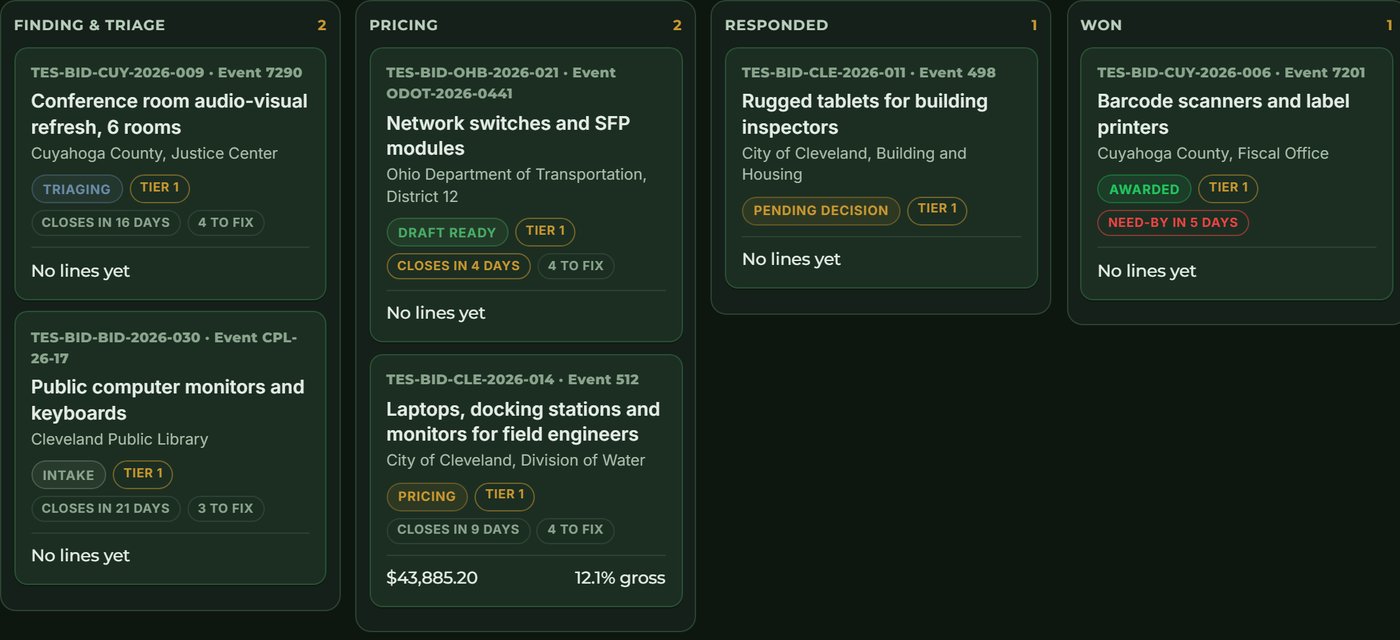
Task: Click the Responded column header
Action: coord(777,25)
